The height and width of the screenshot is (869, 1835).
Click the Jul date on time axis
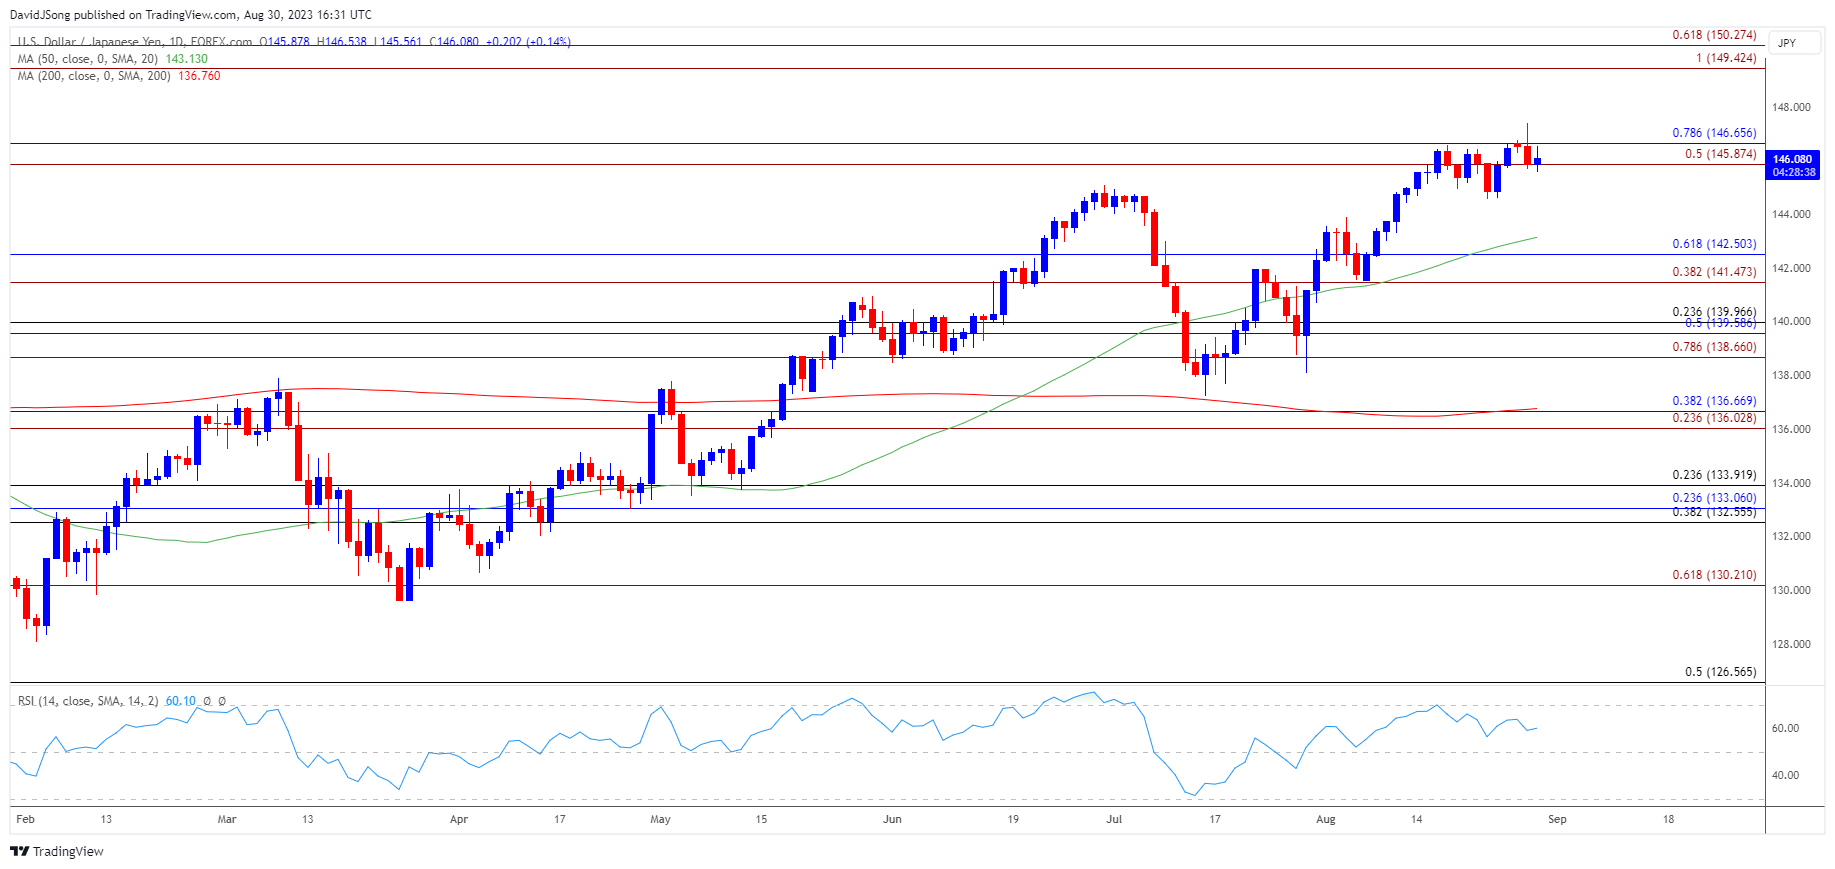1114,819
